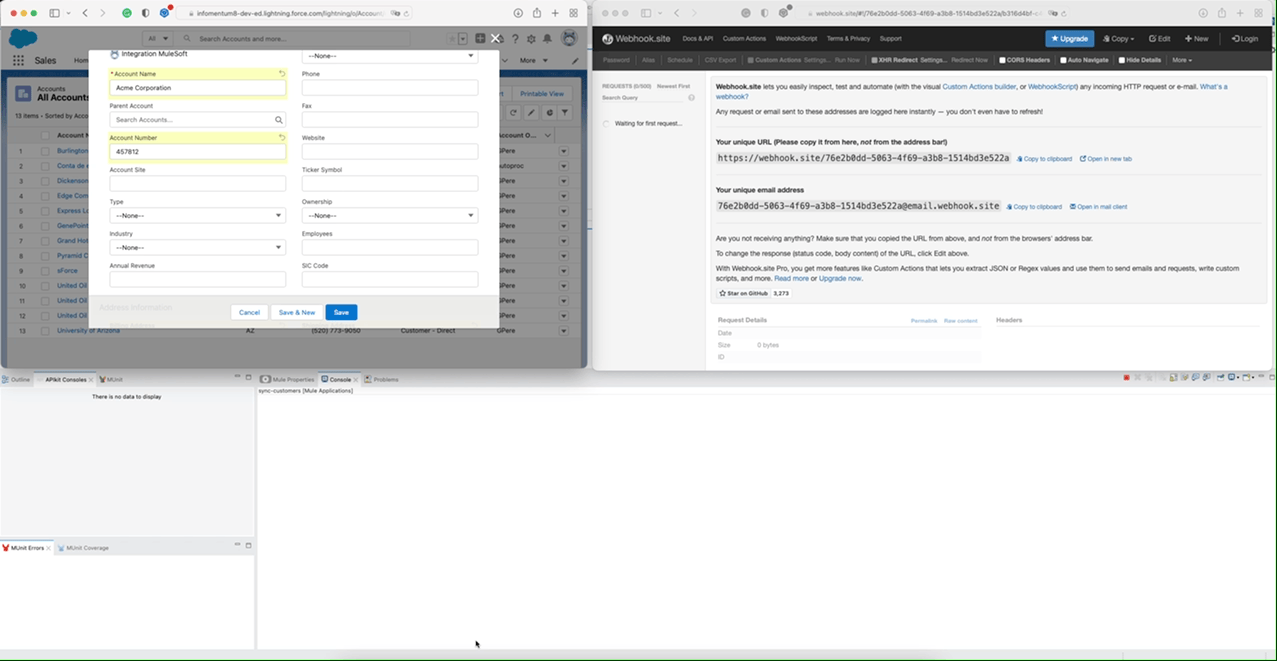The width and height of the screenshot is (1277, 661).
Task: Open the Salesforce nav More dropdown
Action: pos(533,60)
